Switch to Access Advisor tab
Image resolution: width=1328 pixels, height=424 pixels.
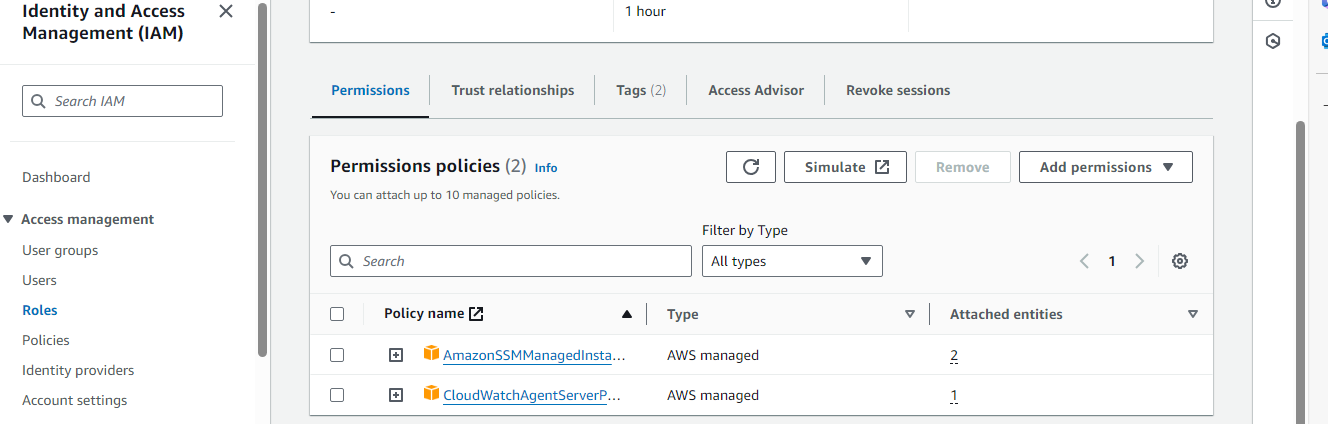click(756, 90)
